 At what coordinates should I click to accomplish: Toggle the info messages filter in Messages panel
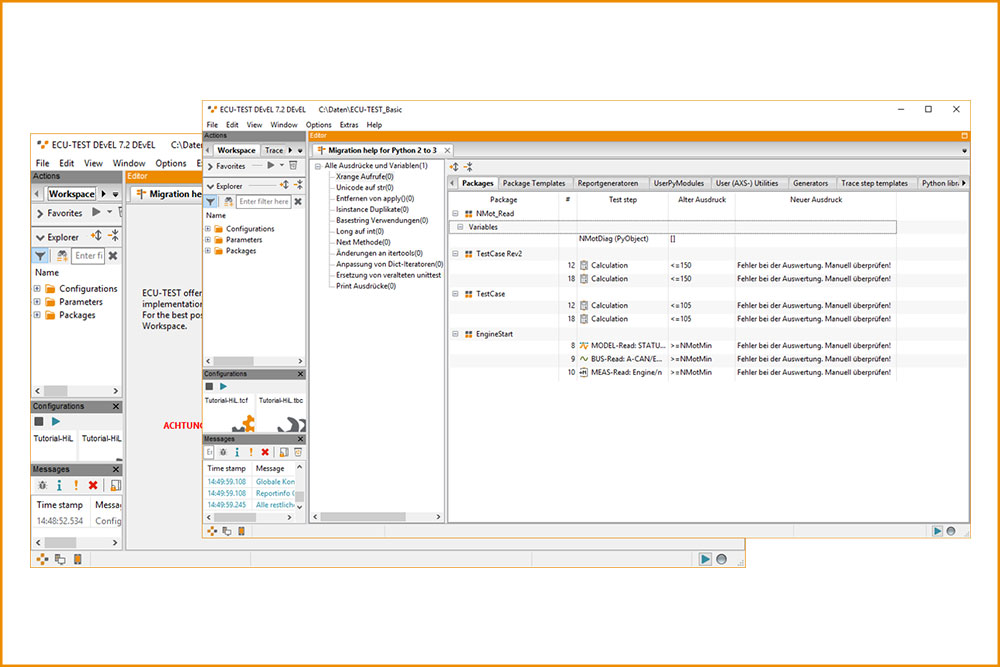coord(237,452)
